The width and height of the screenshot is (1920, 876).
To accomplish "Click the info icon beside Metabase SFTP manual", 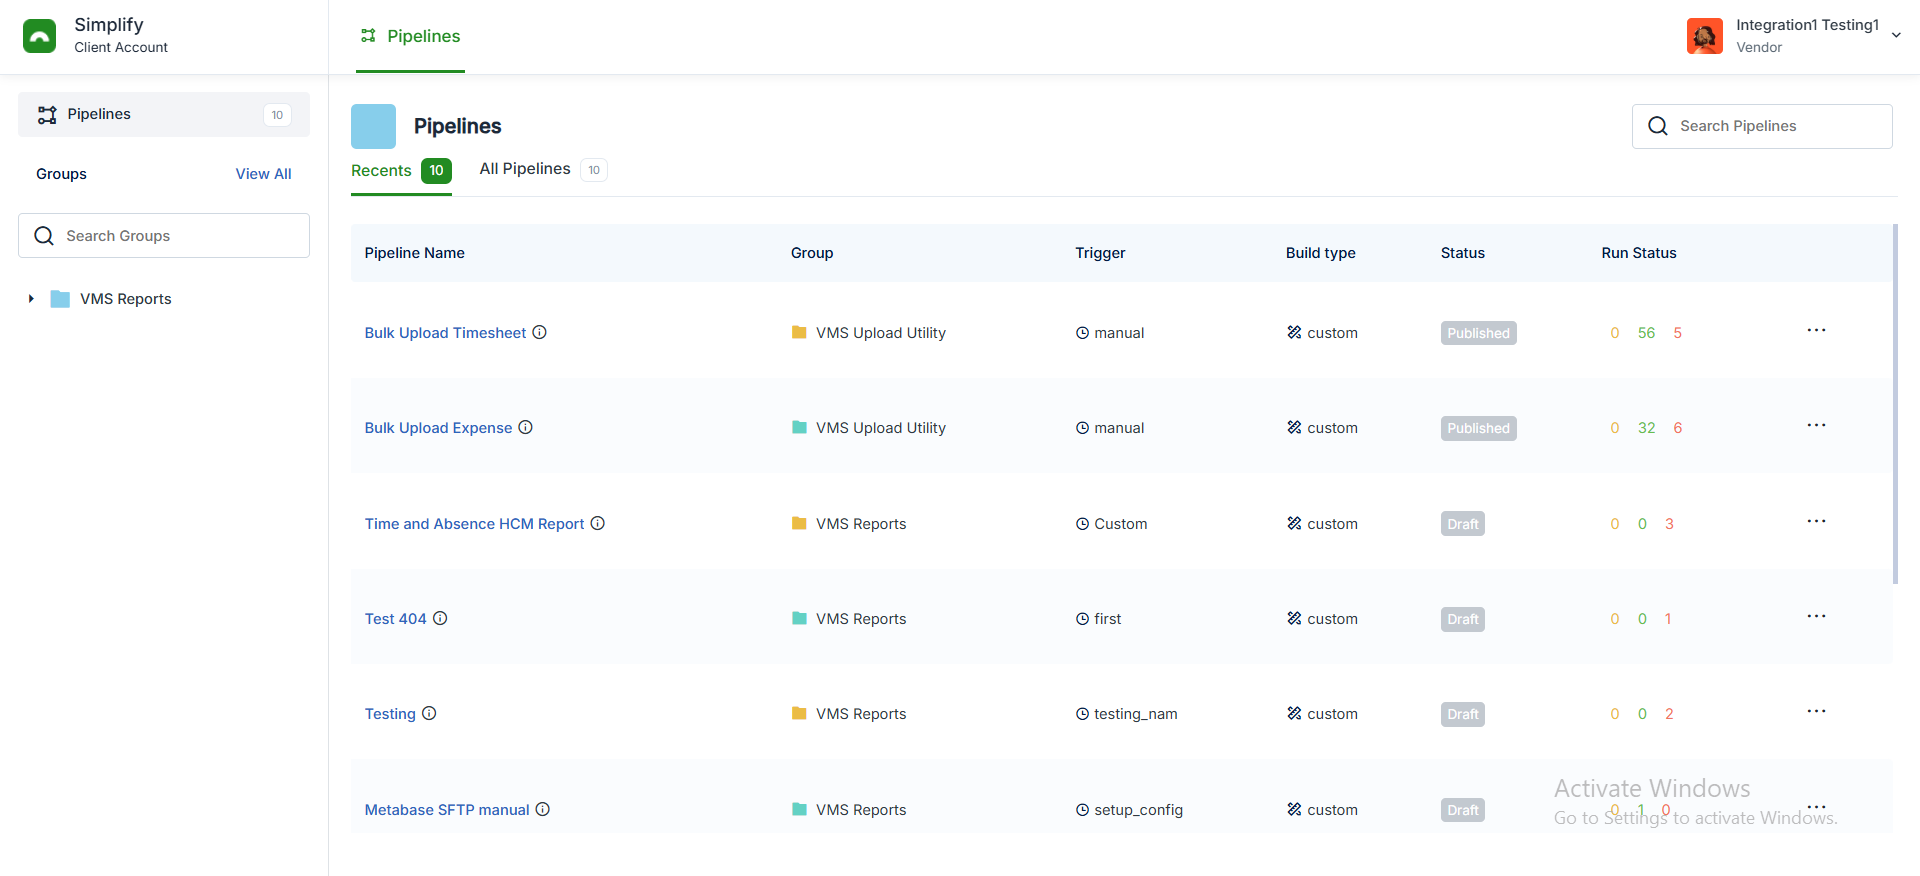I will pyautogui.click(x=543, y=810).
